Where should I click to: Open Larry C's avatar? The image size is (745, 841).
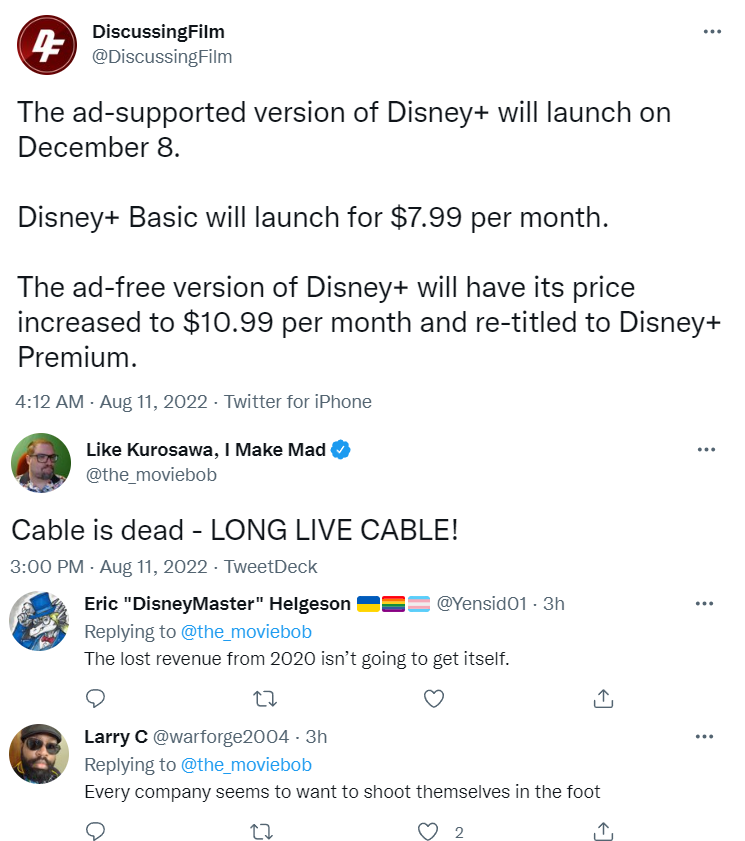38,753
